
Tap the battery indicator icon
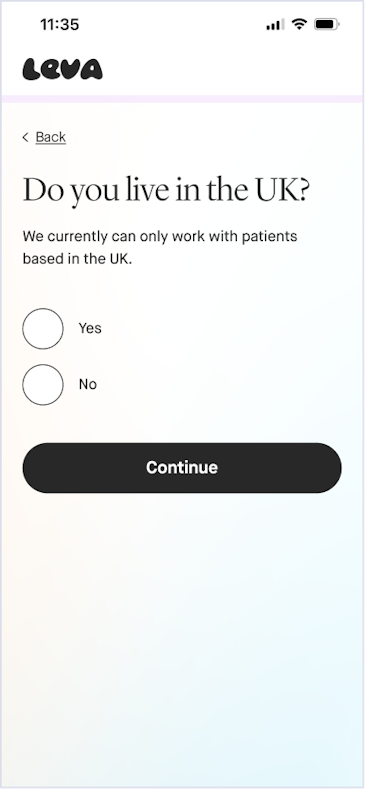click(327, 24)
